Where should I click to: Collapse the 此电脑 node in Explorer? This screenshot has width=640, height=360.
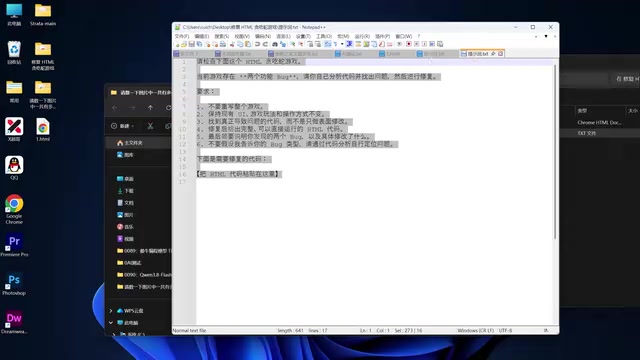(x=111, y=323)
